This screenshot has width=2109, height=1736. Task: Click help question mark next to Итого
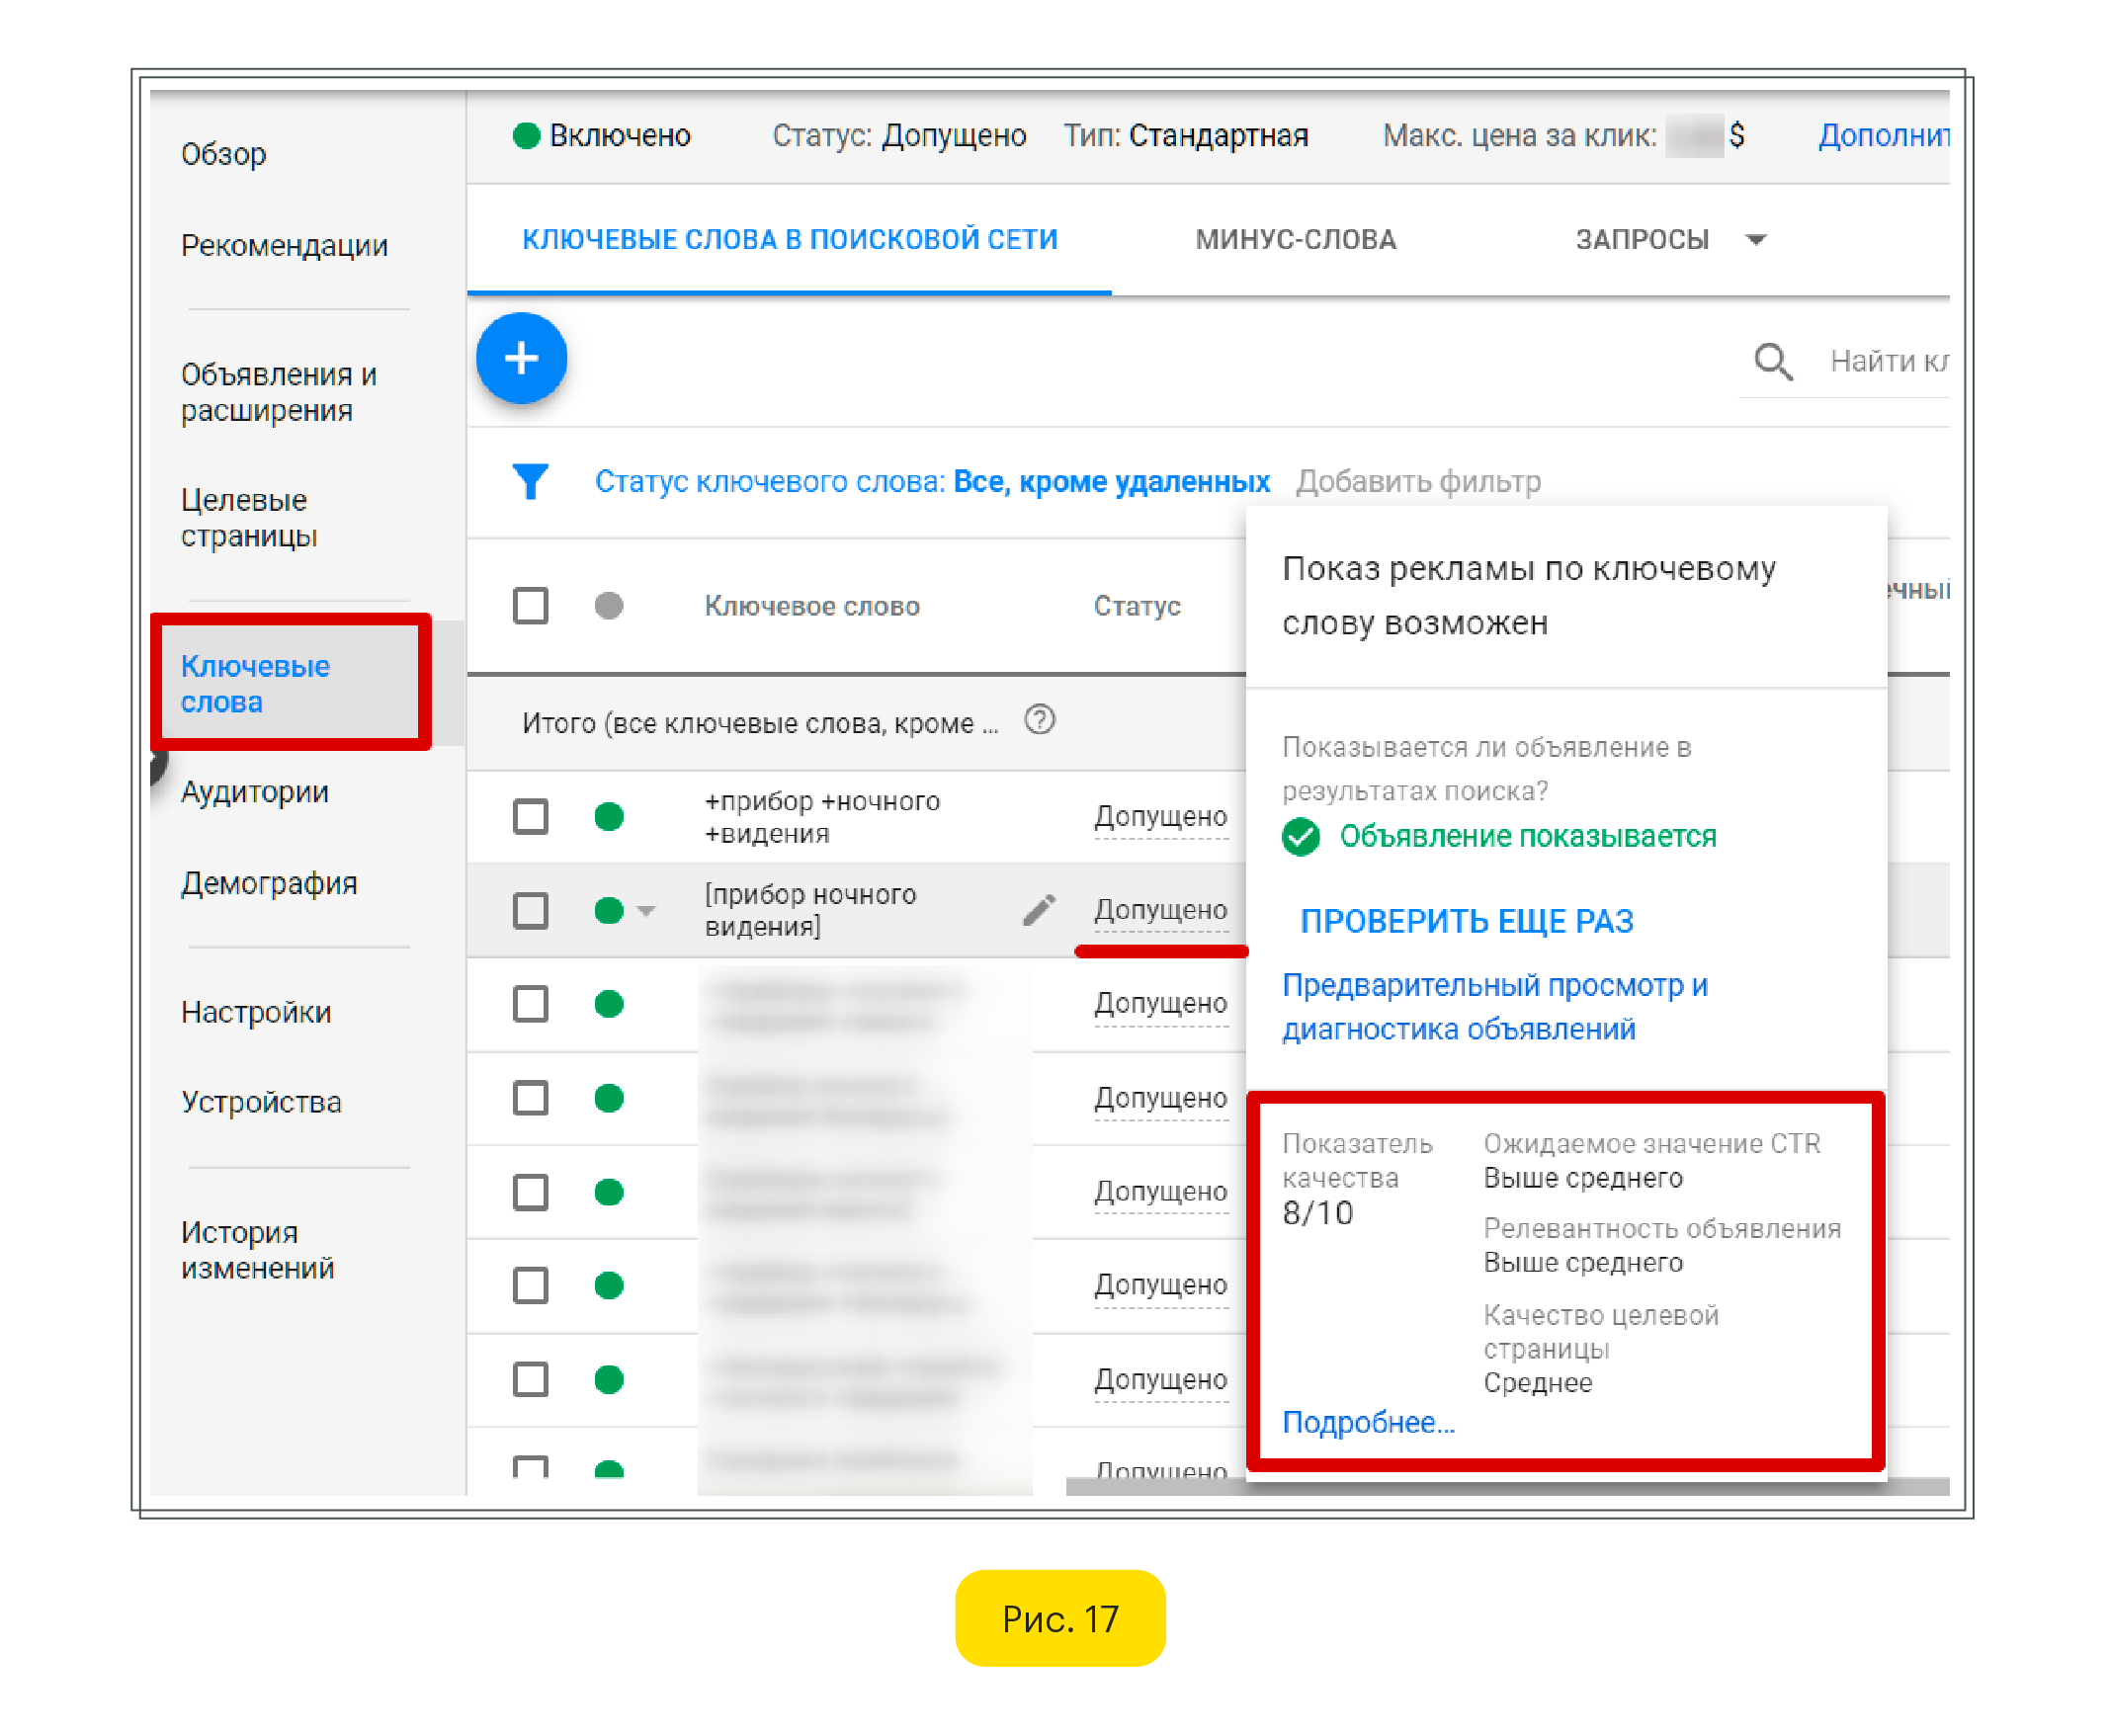click(1039, 720)
